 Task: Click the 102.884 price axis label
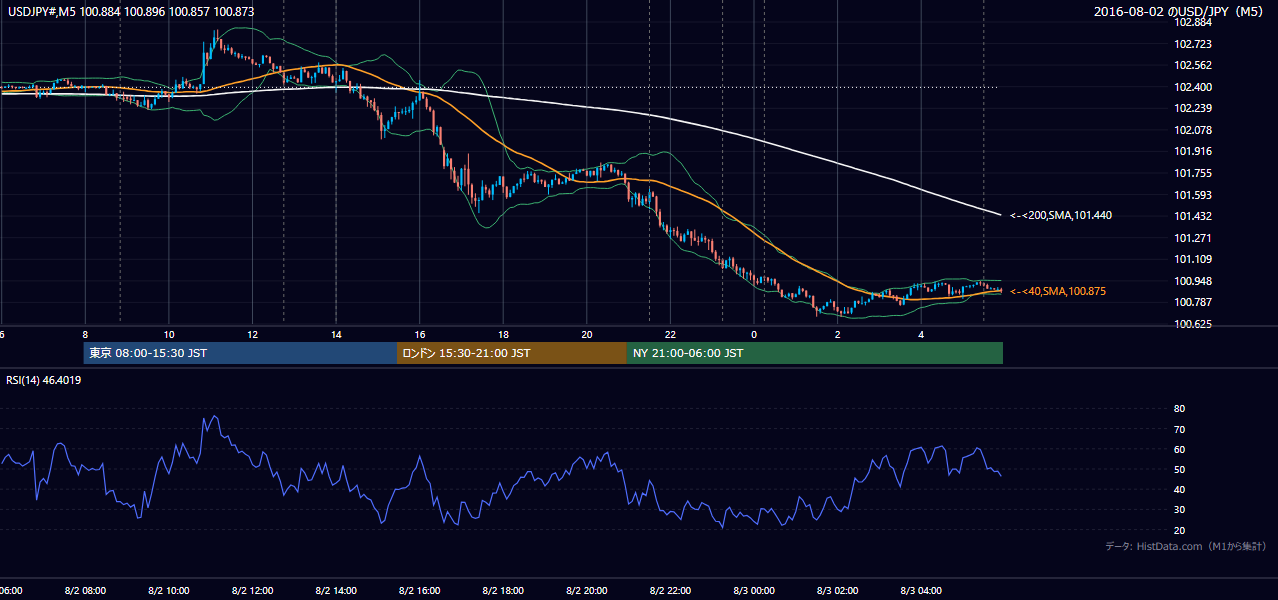pyautogui.click(x=1193, y=22)
